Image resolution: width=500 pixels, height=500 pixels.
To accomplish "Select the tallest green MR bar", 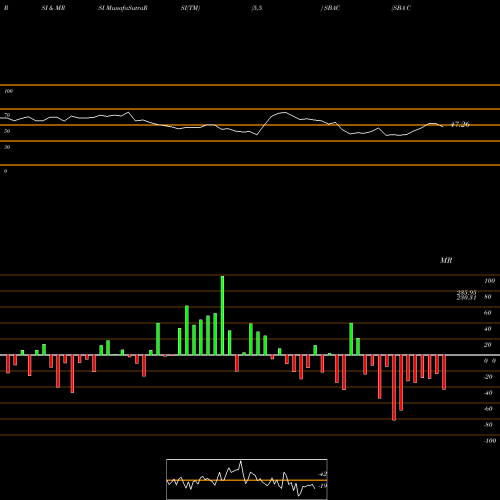I will click(x=222, y=315).
